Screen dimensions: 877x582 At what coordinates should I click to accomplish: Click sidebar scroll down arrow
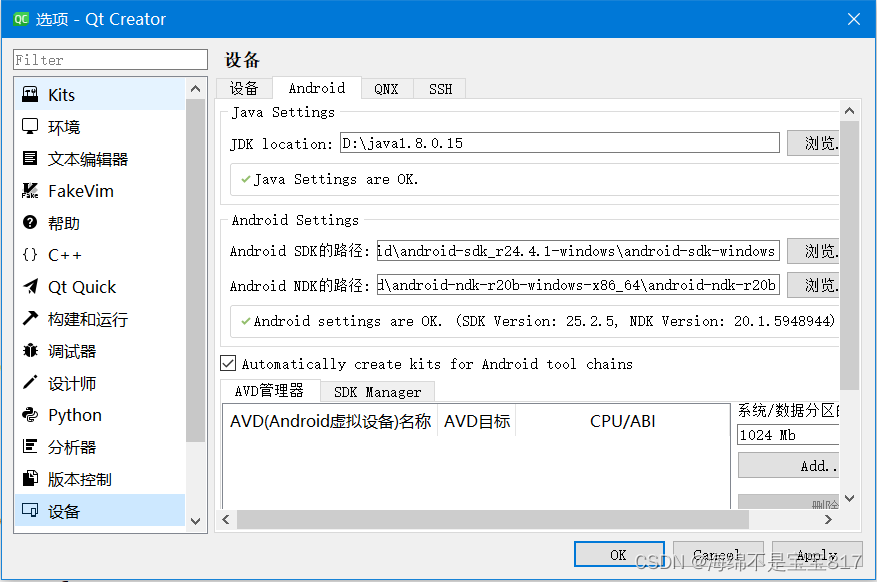[195, 521]
